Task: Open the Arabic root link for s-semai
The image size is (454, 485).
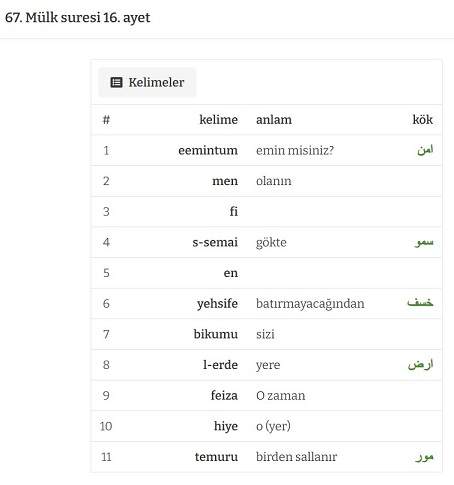Action: (424, 242)
